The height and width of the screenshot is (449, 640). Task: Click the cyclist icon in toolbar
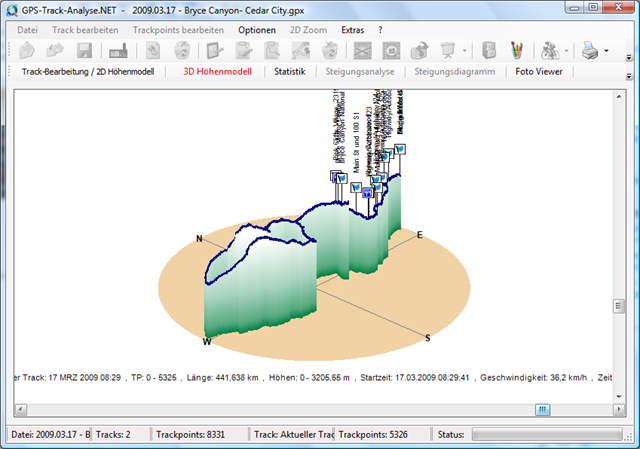click(549, 50)
